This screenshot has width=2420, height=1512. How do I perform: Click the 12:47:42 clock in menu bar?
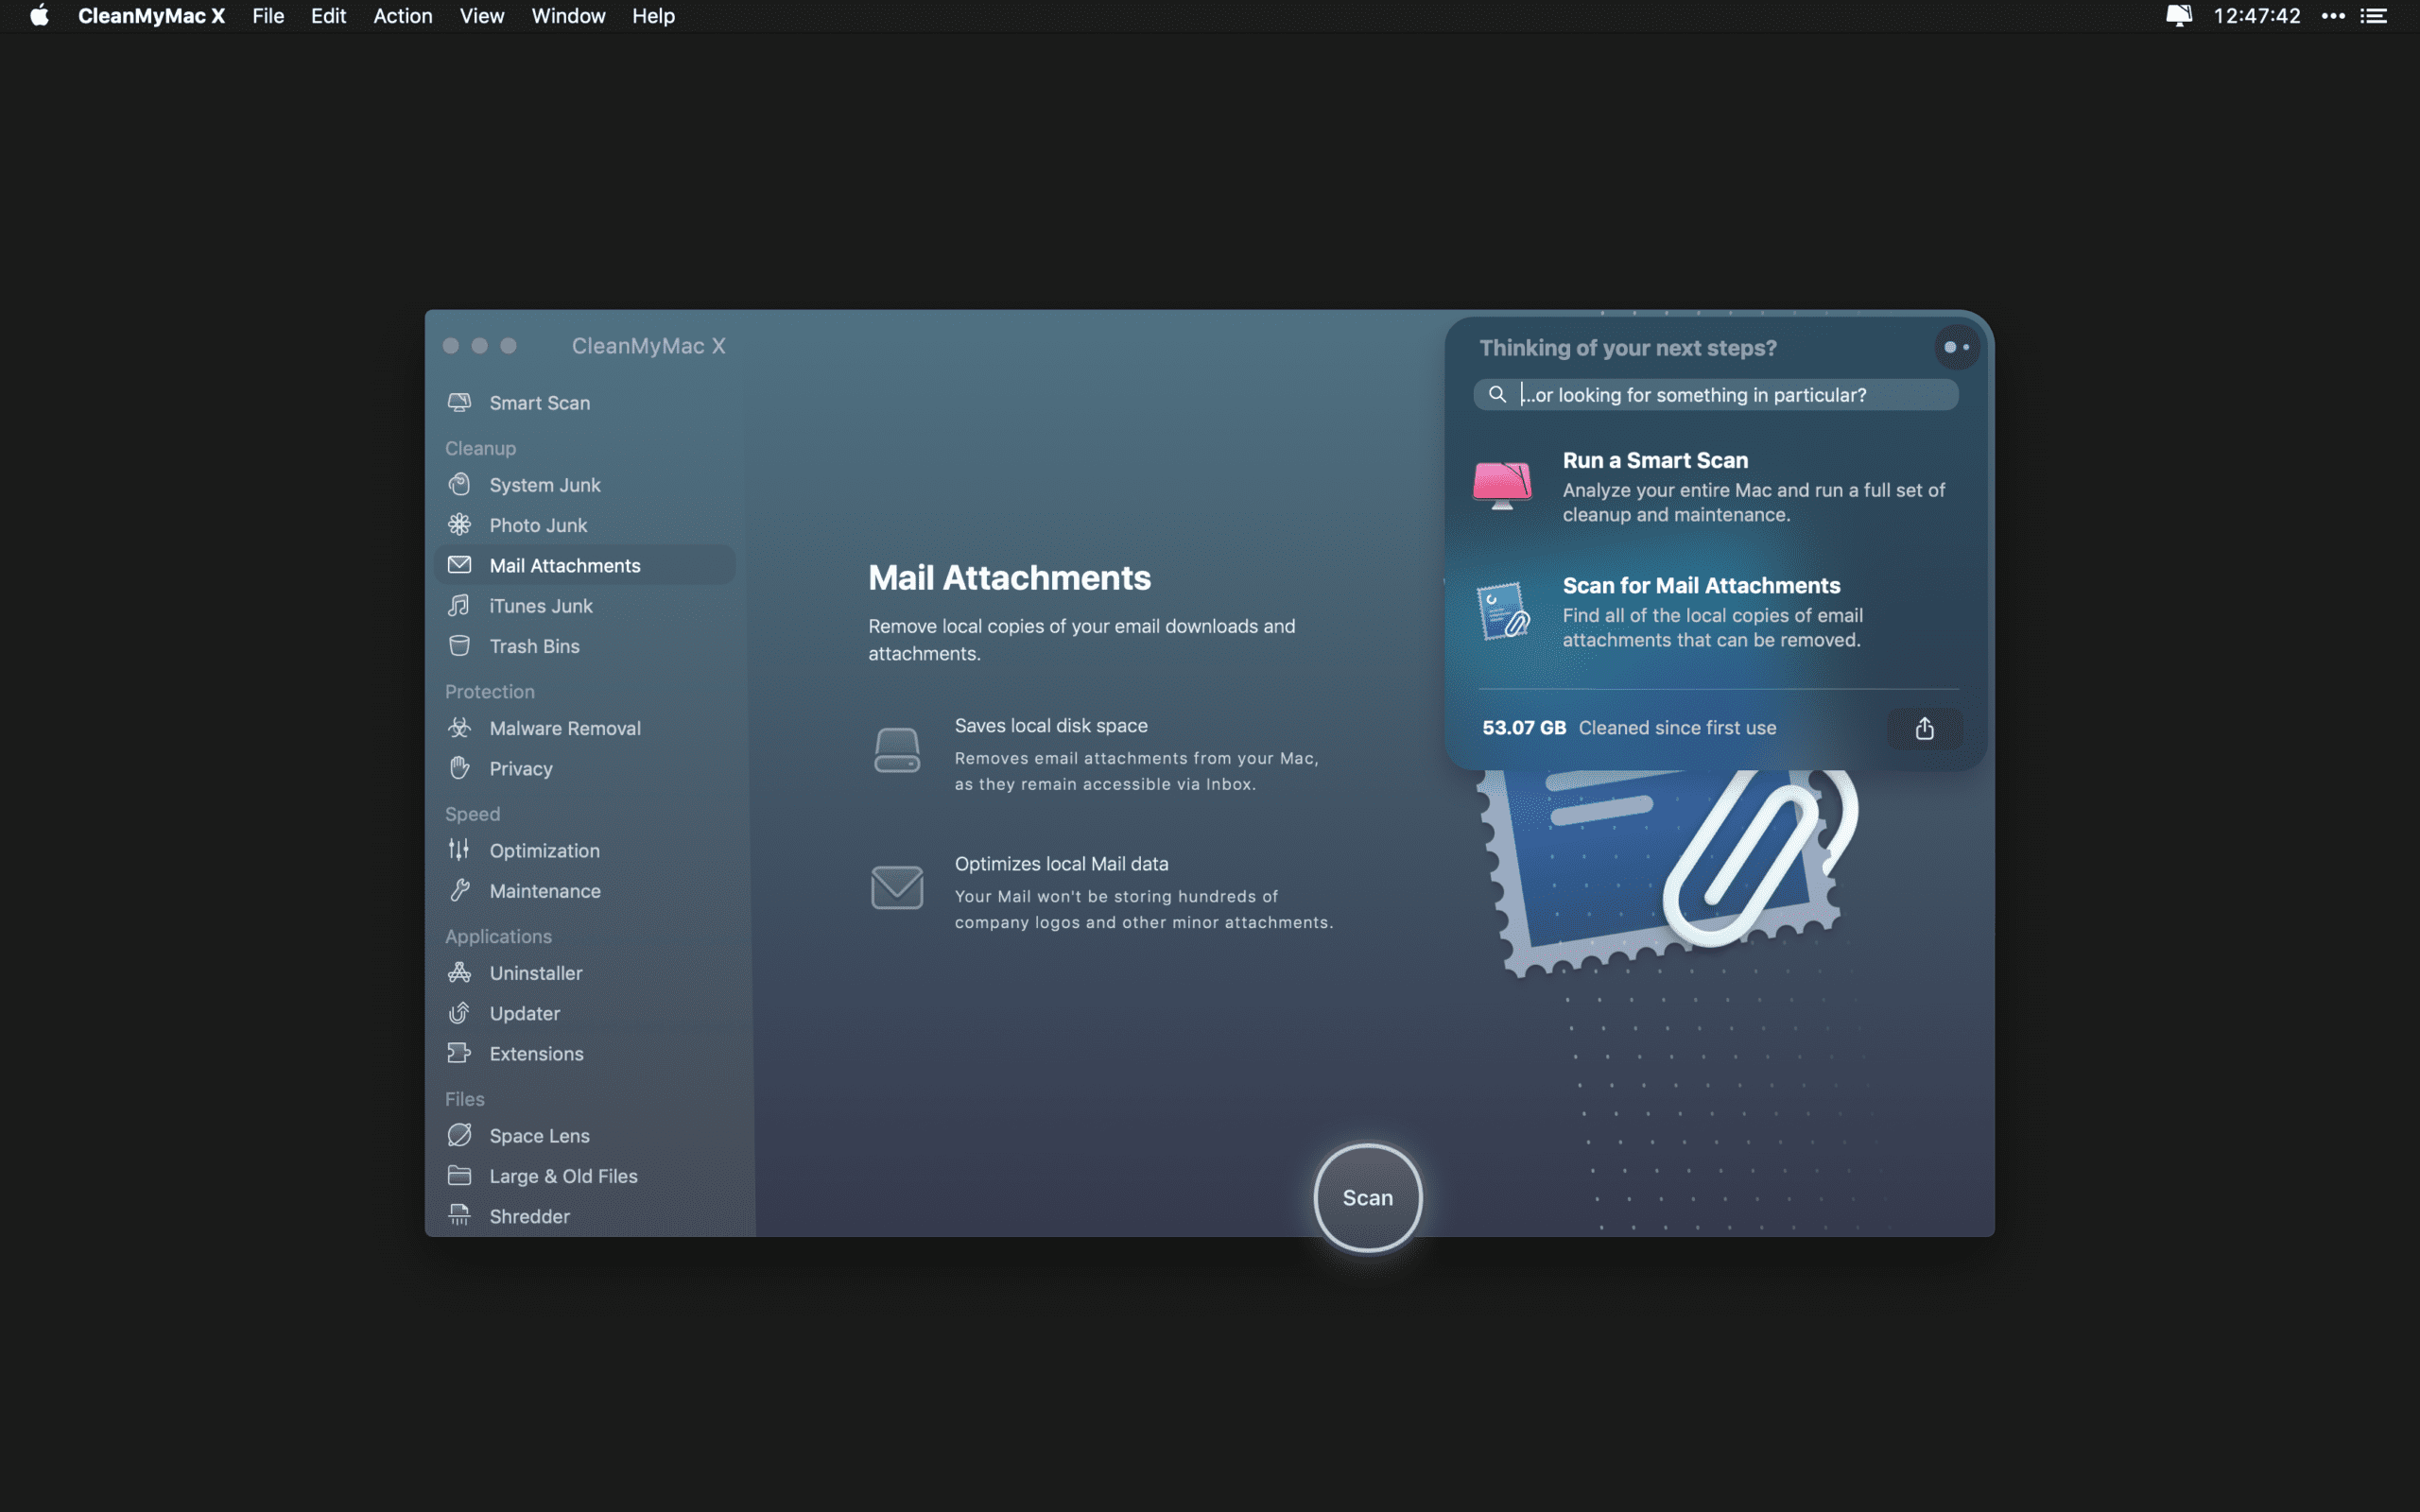click(x=2256, y=16)
